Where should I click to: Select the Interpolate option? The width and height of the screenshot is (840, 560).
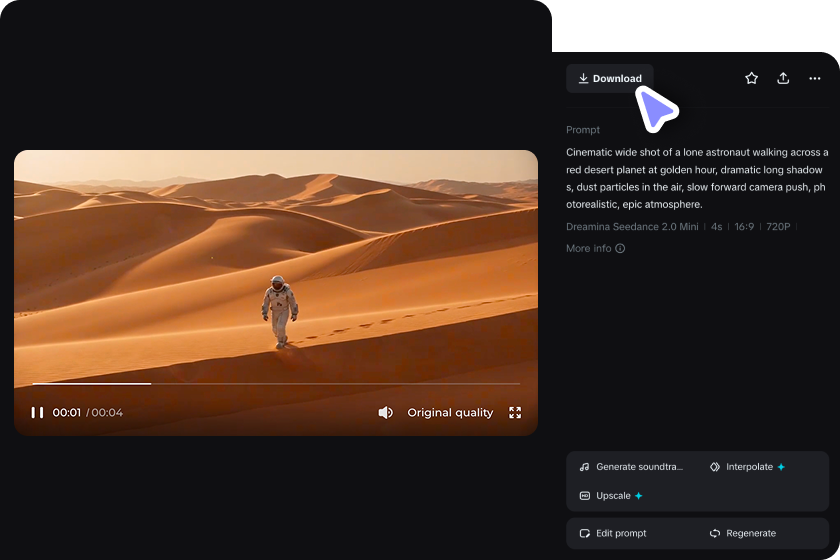747,467
